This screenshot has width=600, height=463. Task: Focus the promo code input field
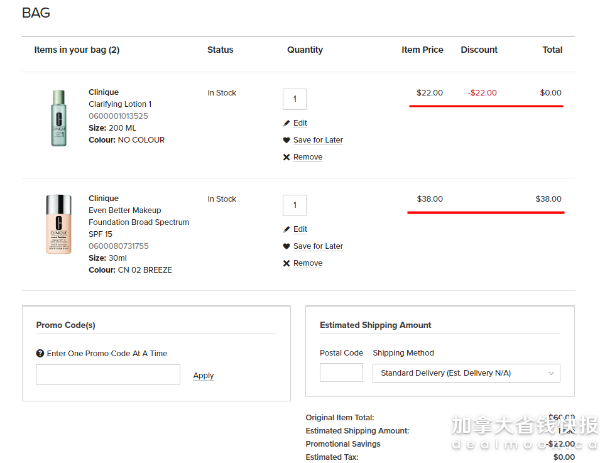[x=108, y=374]
